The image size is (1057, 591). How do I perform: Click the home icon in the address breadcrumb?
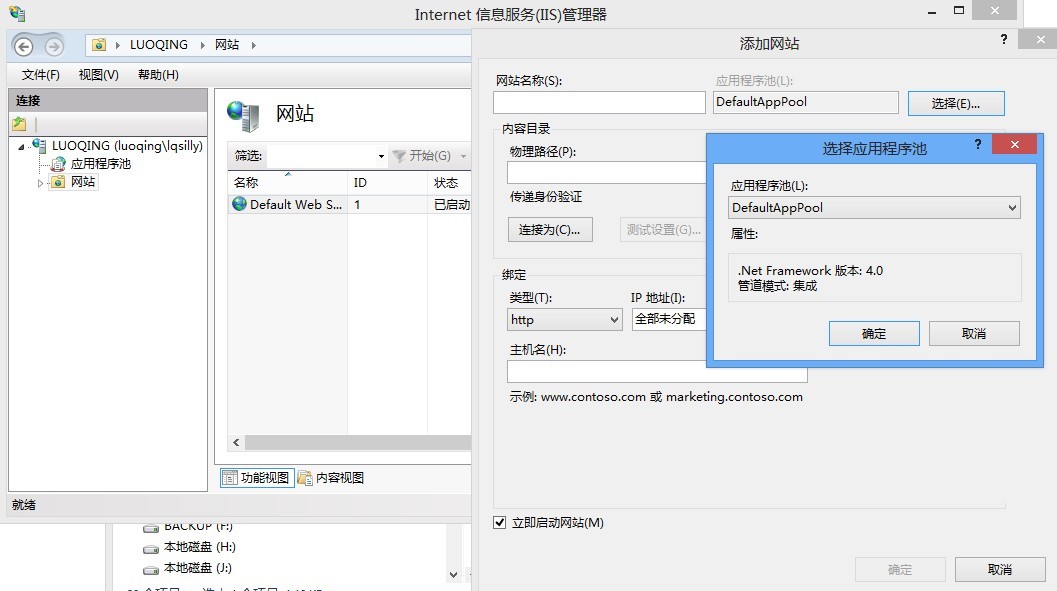point(99,44)
